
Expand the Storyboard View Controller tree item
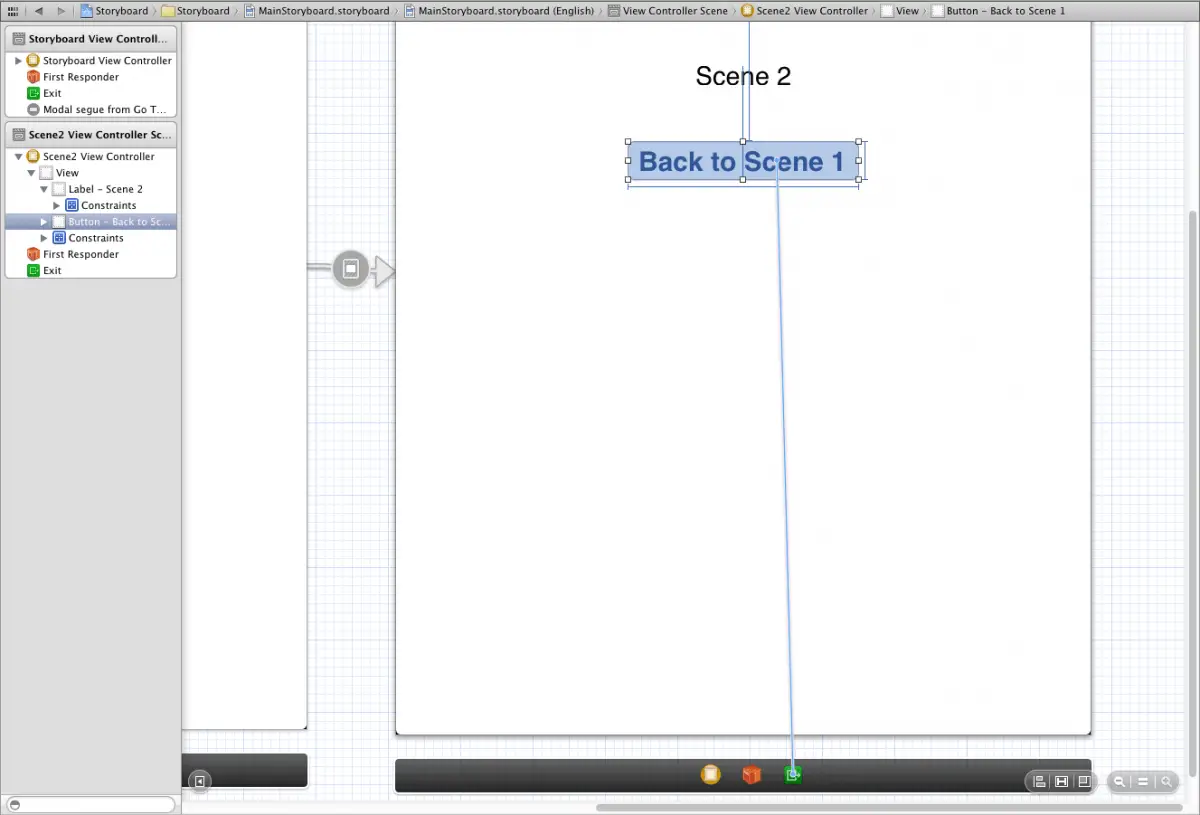coord(18,61)
